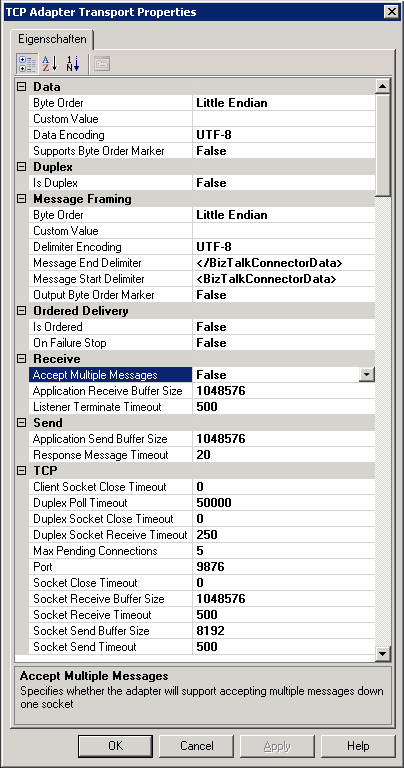This screenshot has height=768, width=404.
Task: Click the Message Start Delimiter value field
Action: [x=284, y=279]
